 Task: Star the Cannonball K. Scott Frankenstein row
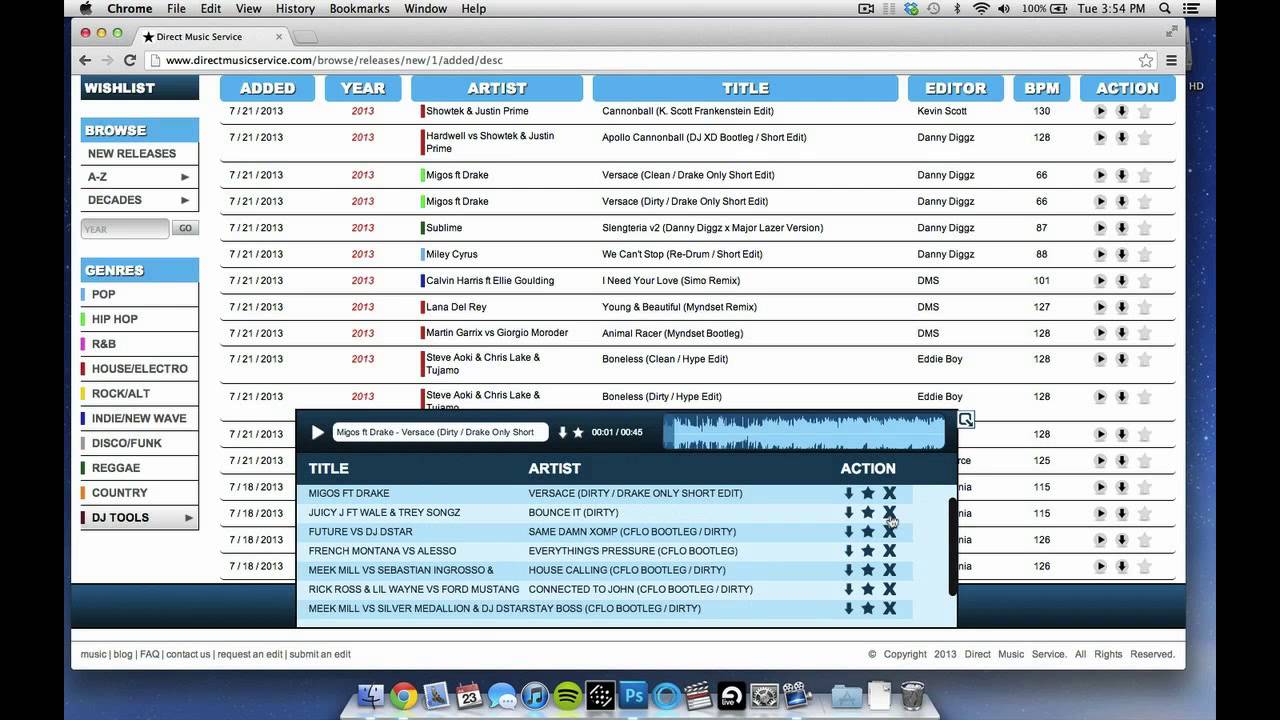1144,111
